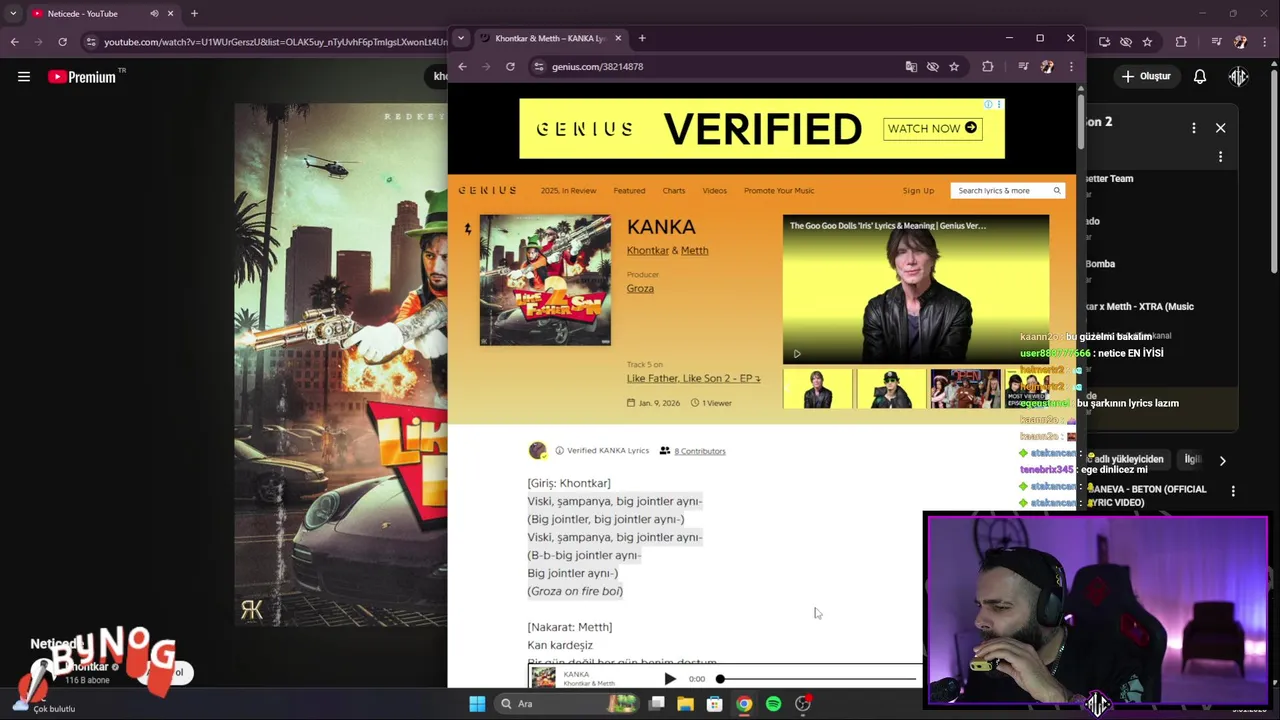
Task: Open YouTube hamburger guide menu
Action: click(x=24, y=76)
